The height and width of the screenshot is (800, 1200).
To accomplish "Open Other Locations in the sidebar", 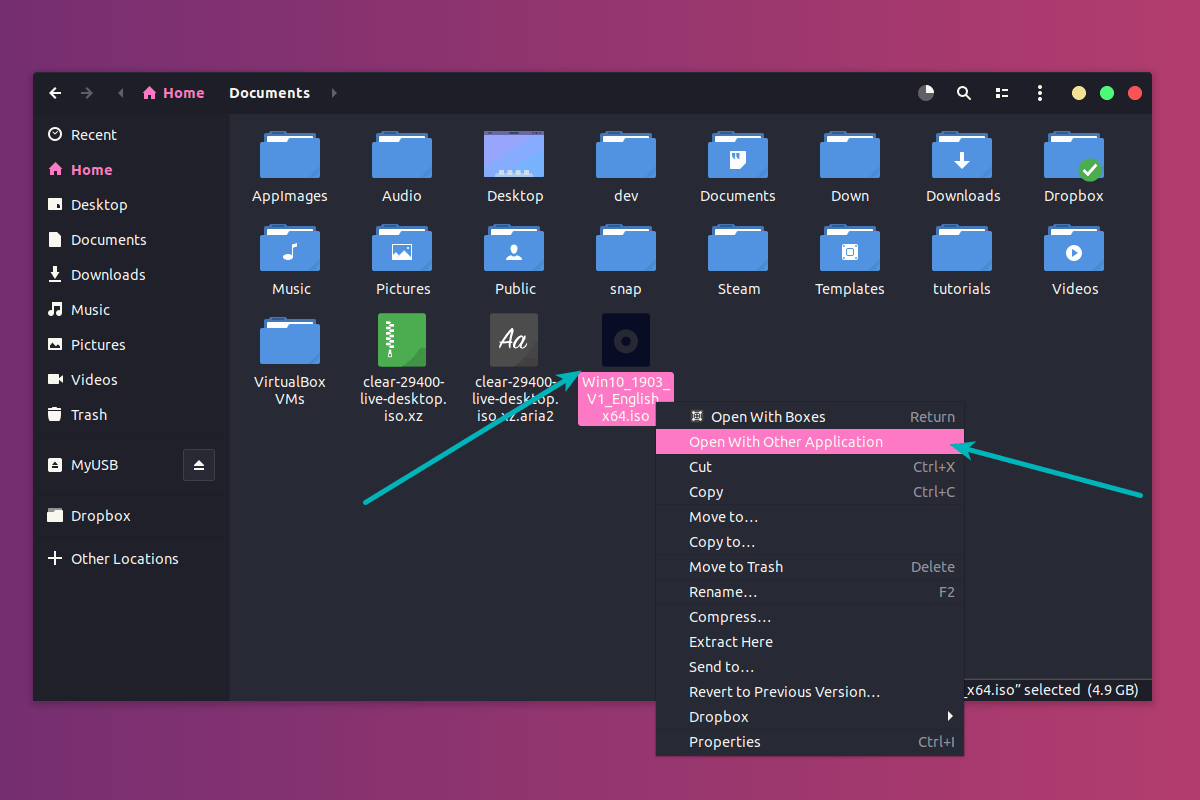I will [x=130, y=559].
